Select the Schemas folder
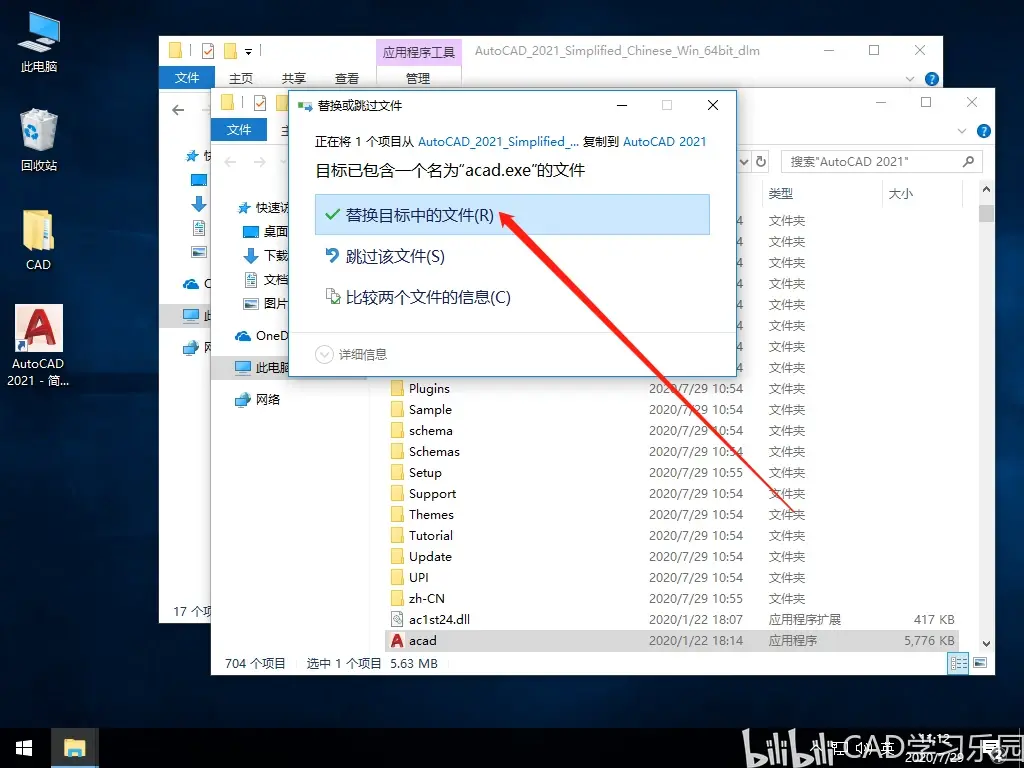 click(x=434, y=451)
